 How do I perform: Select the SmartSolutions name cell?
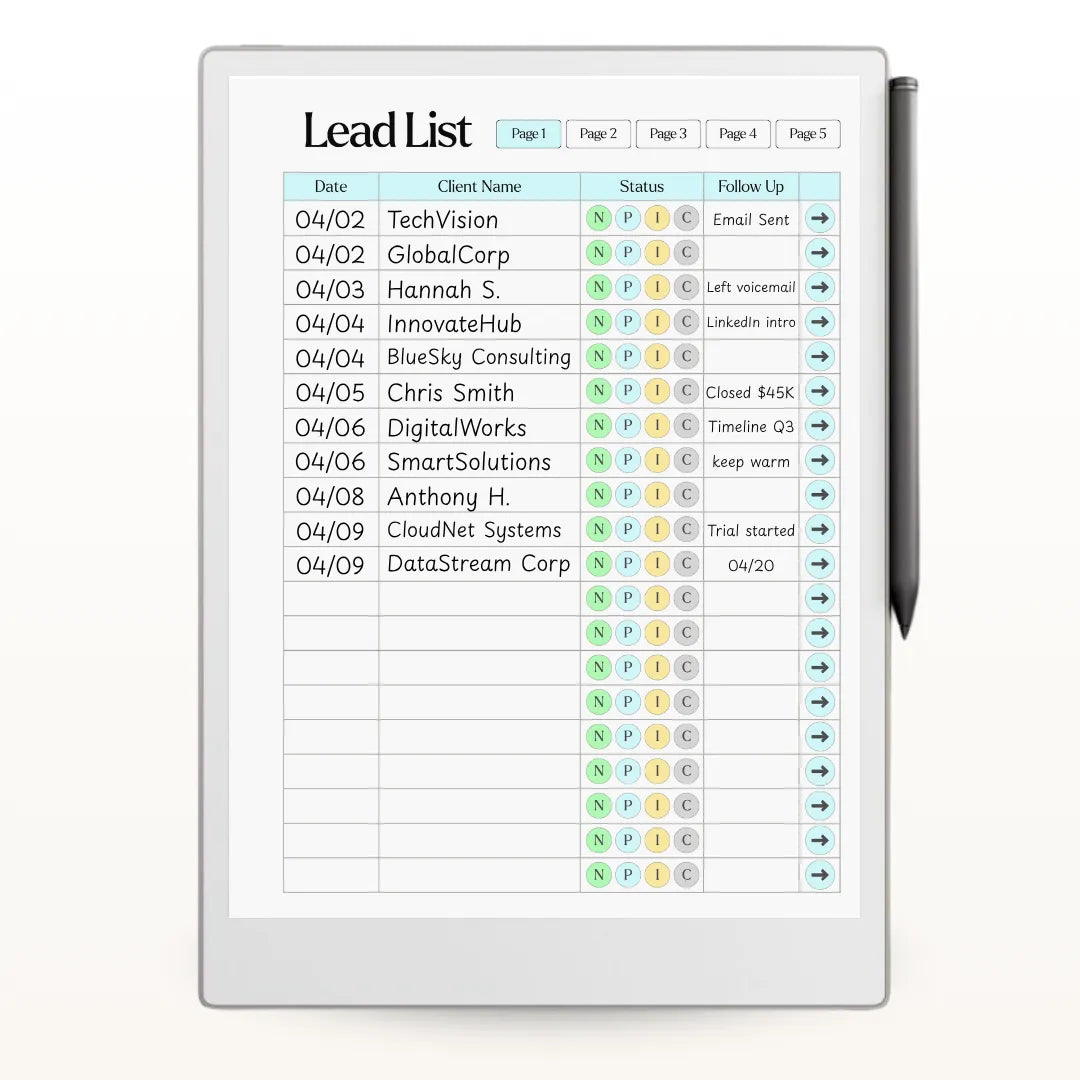point(479,461)
